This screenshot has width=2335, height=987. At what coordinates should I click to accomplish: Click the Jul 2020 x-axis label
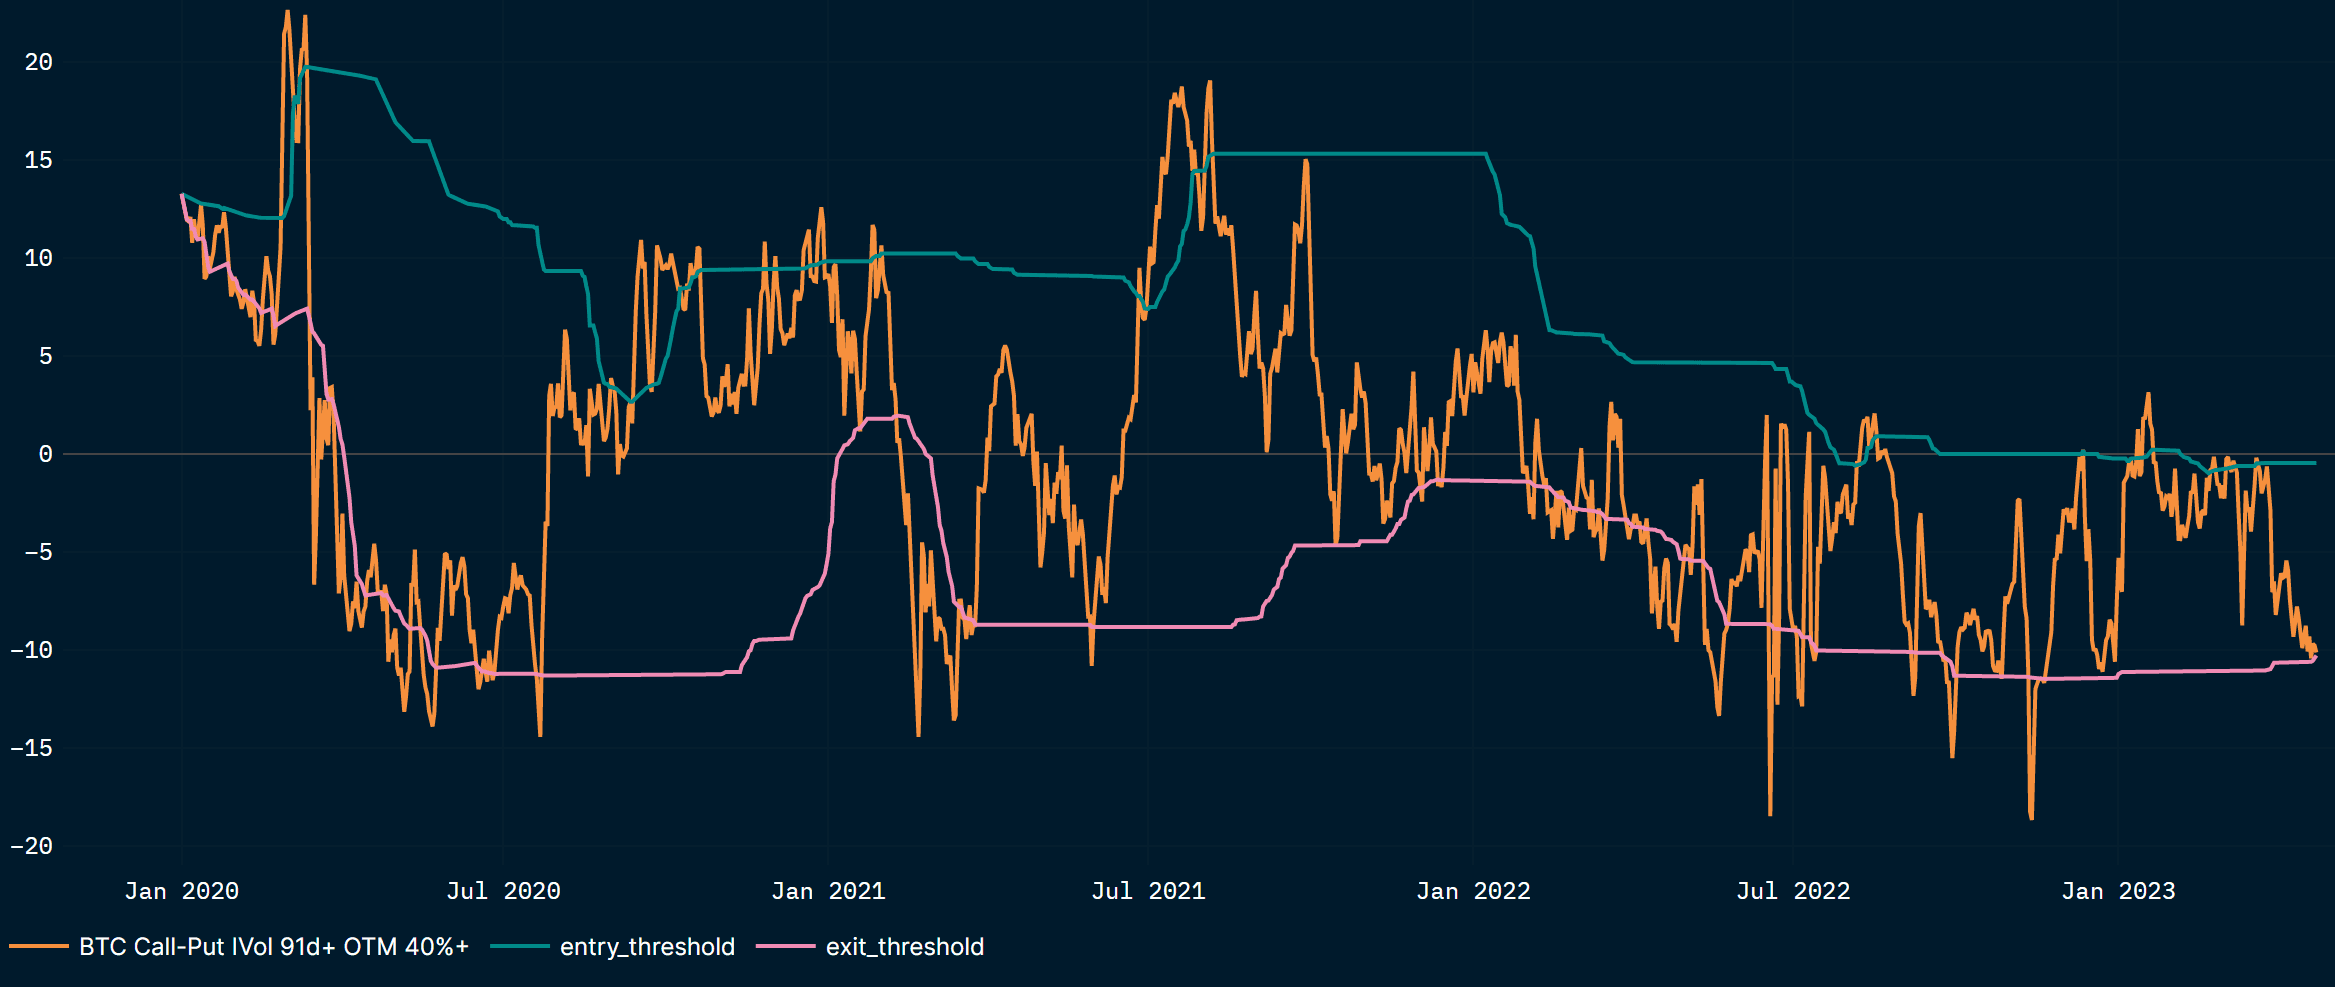tap(503, 891)
